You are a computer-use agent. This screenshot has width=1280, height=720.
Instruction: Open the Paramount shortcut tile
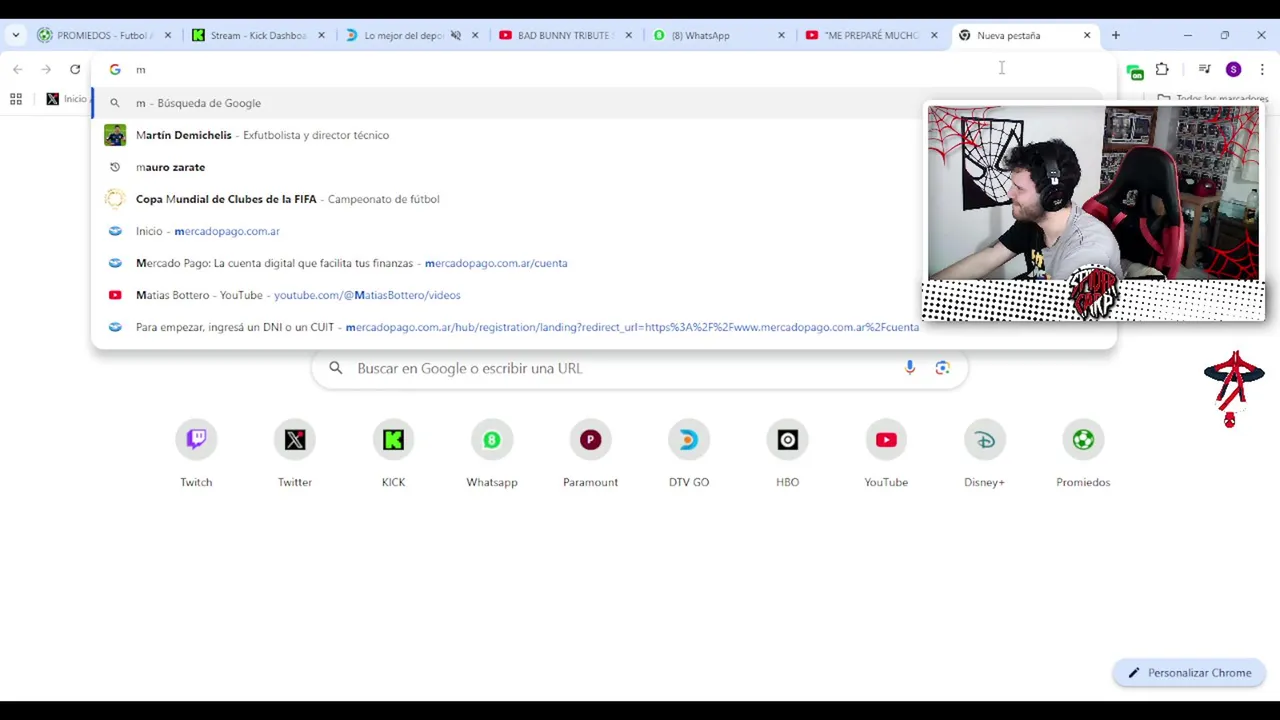tap(590, 455)
